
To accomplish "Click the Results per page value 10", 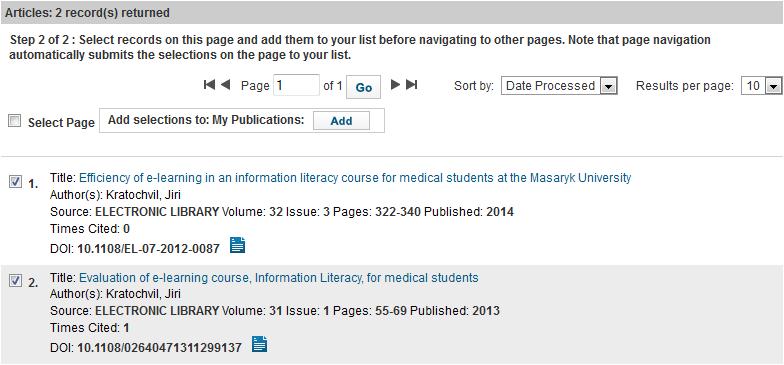I will click(x=752, y=86).
